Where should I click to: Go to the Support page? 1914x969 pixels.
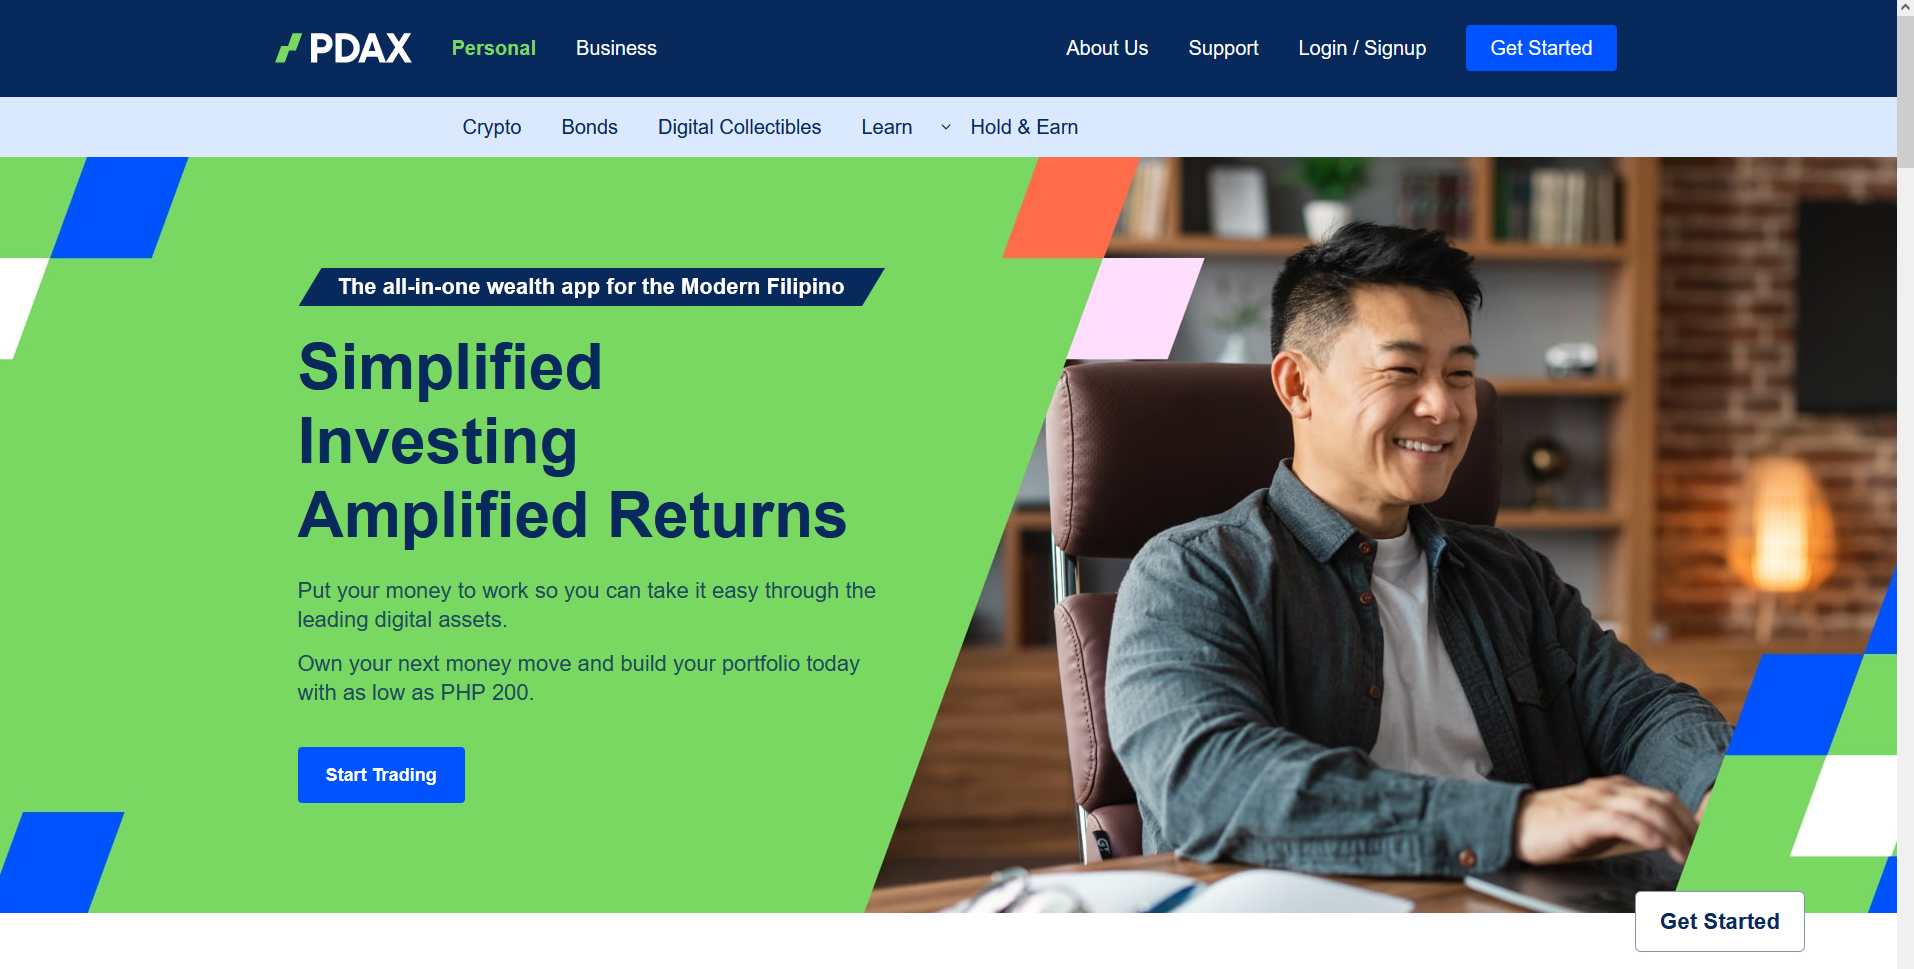[1223, 48]
